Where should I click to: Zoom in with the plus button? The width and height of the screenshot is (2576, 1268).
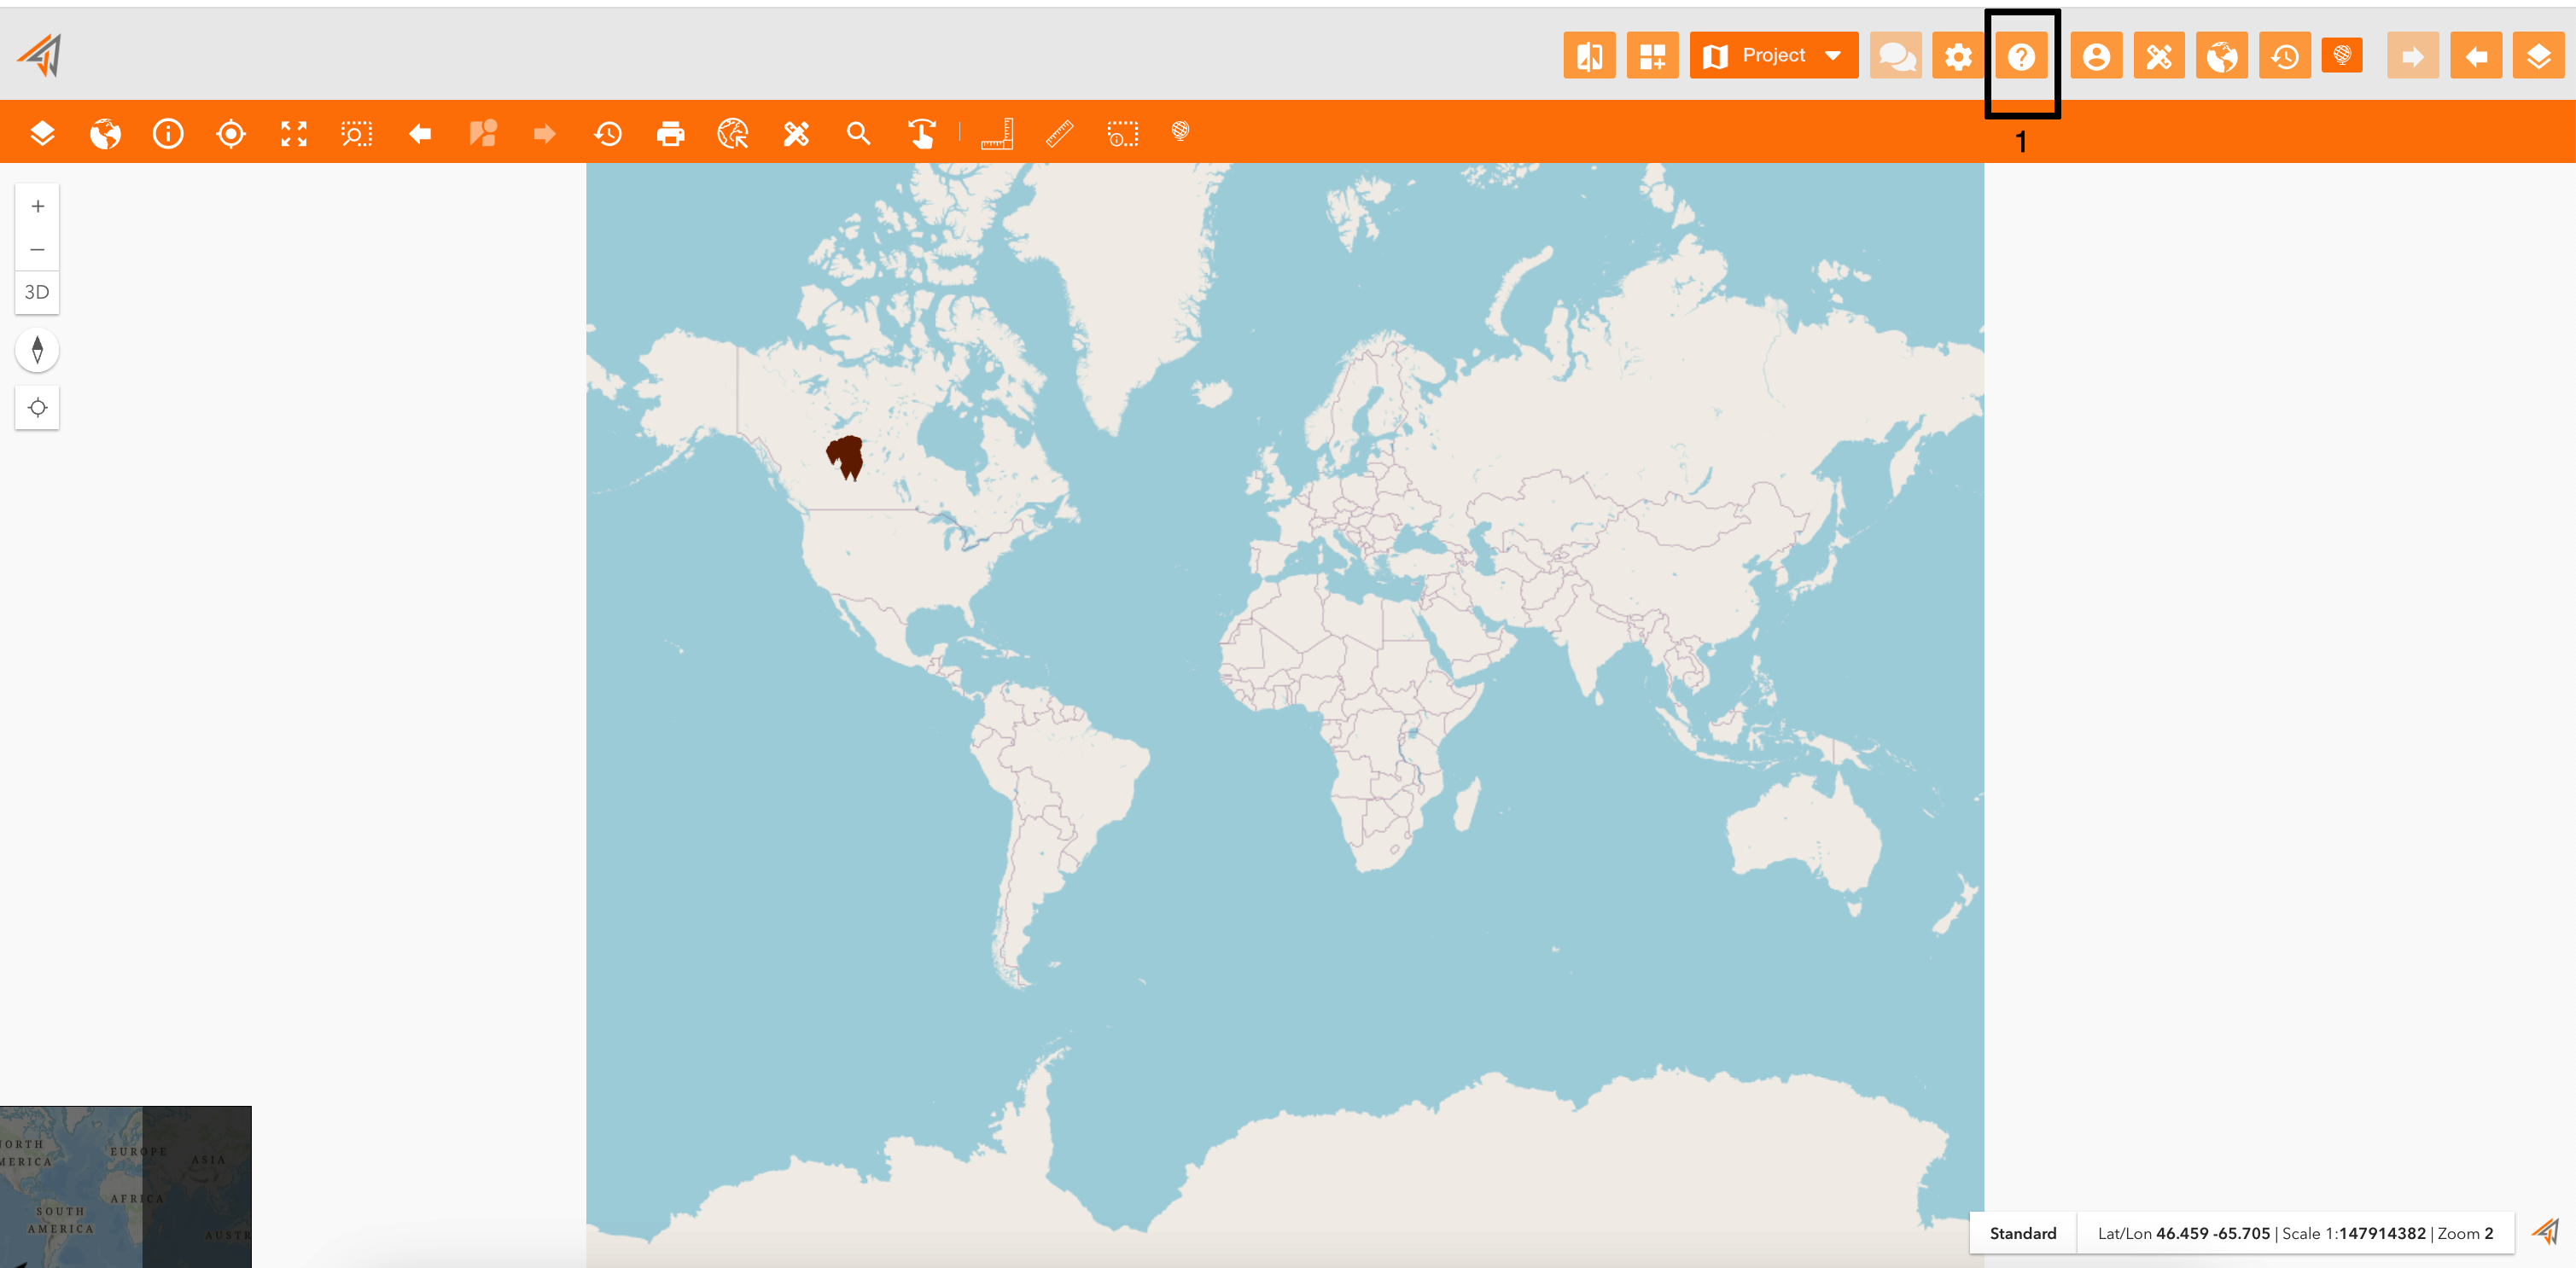[37, 206]
